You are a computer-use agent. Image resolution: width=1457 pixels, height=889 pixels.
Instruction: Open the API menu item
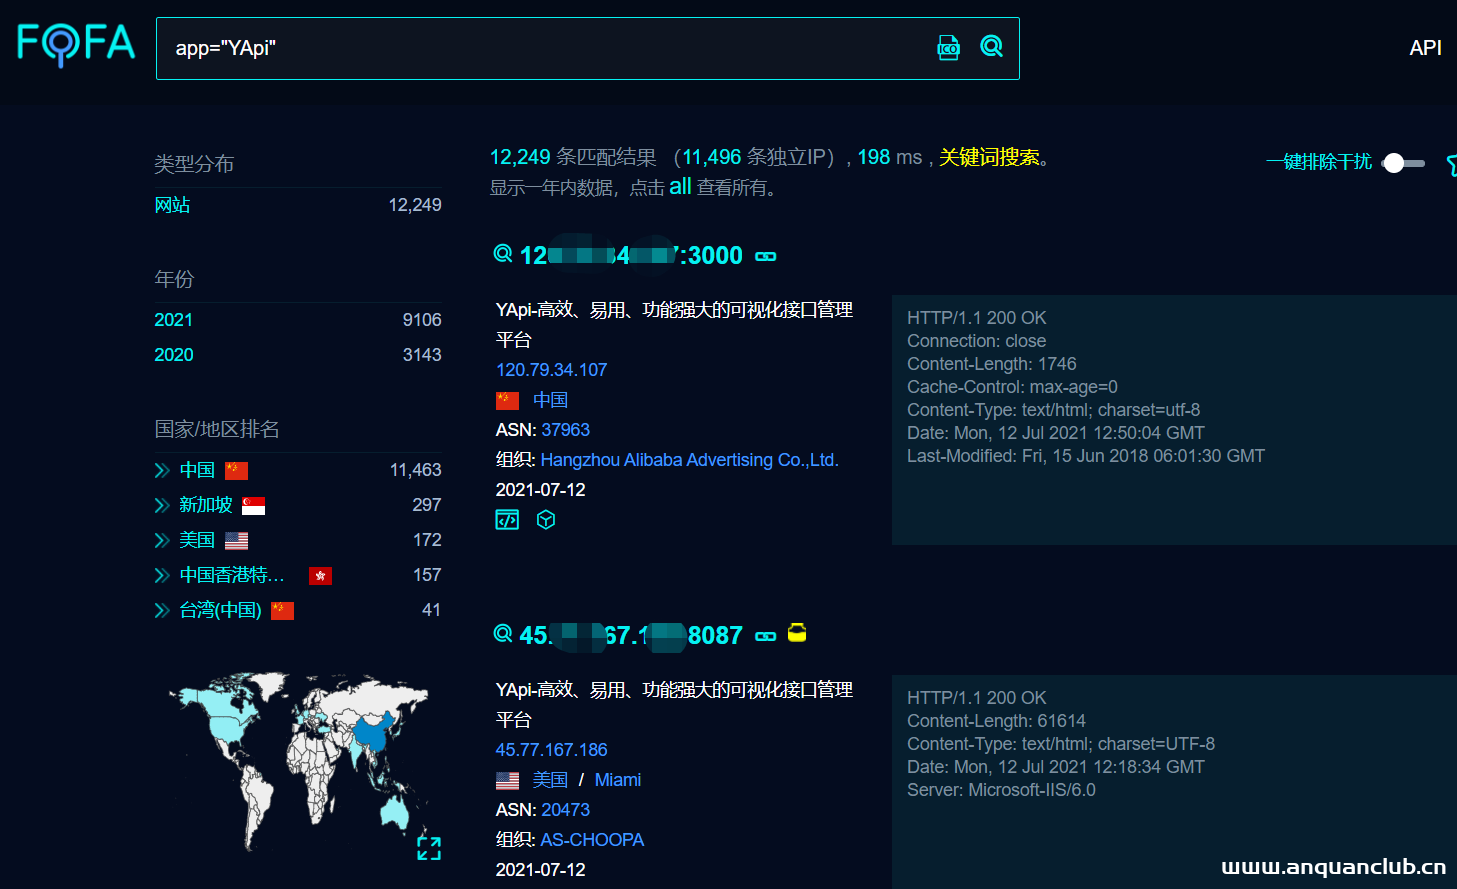click(x=1425, y=48)
